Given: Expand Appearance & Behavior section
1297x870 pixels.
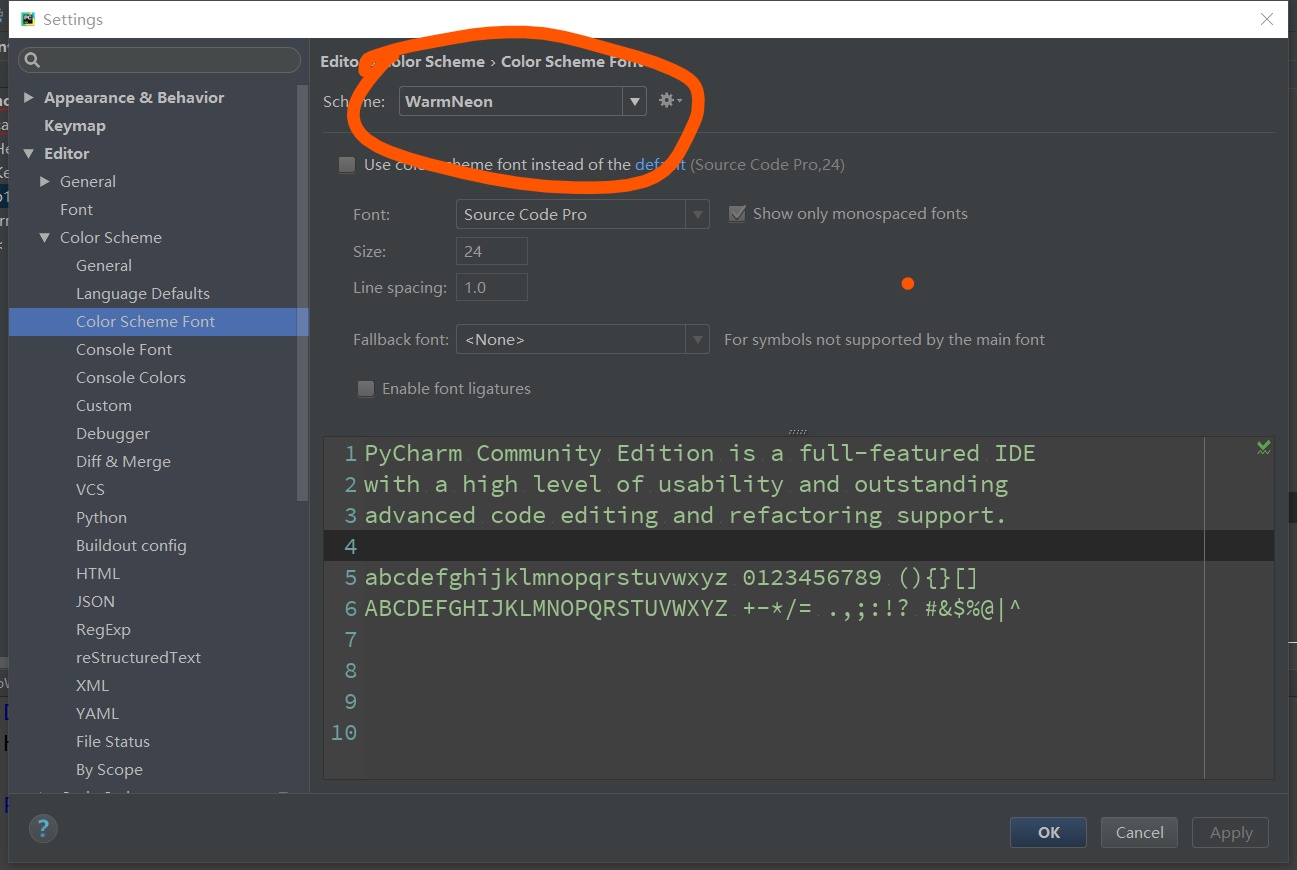Looking at the screenshot, I should pyautogui.click(x=29, y=97).
